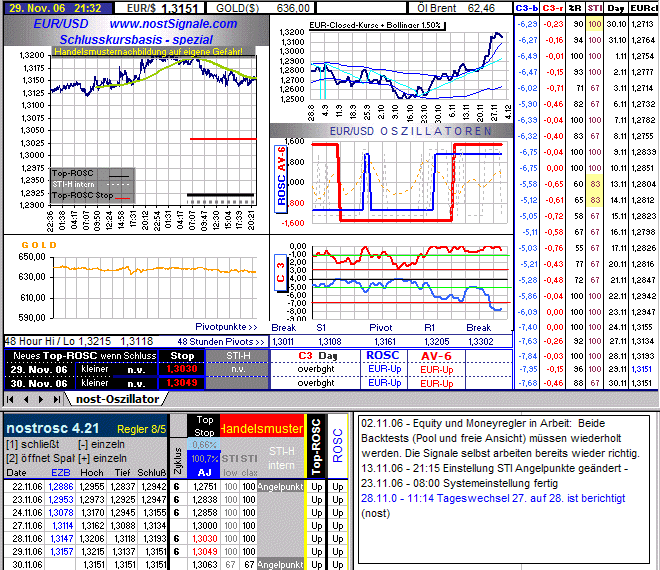Click the 'STI-H intern' legend entry in the EUR/USD chart
The image size is (660, 570).
91,184
